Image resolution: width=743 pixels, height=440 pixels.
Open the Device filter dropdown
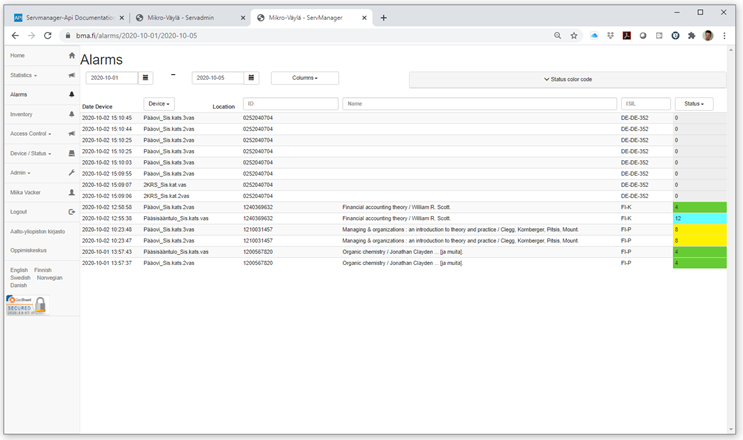tap(158, 103)
